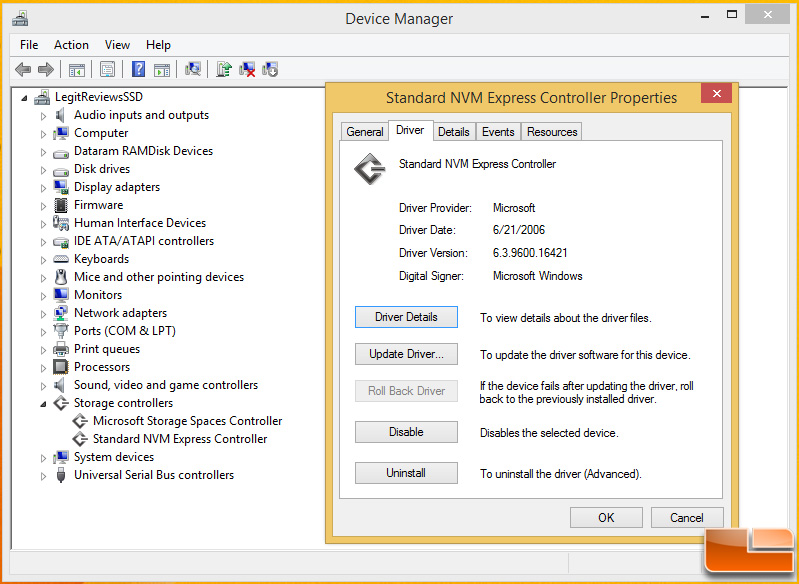
Task: Click the Disk drives category icon
Action: point(61,171)
